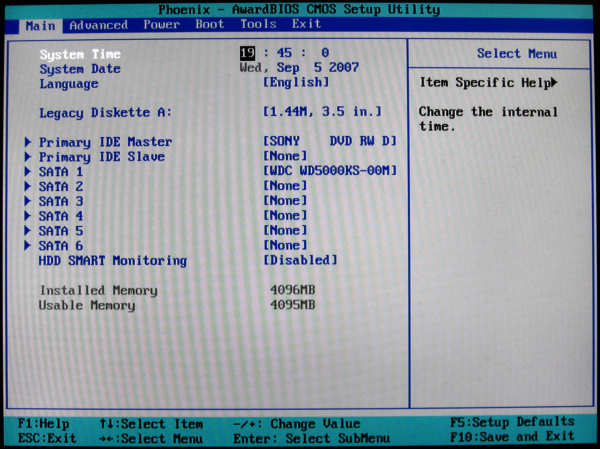This screenshot has width=600, height=449.
Task: Click the ESC:Exit hint
Action: [x=47, y=438]
